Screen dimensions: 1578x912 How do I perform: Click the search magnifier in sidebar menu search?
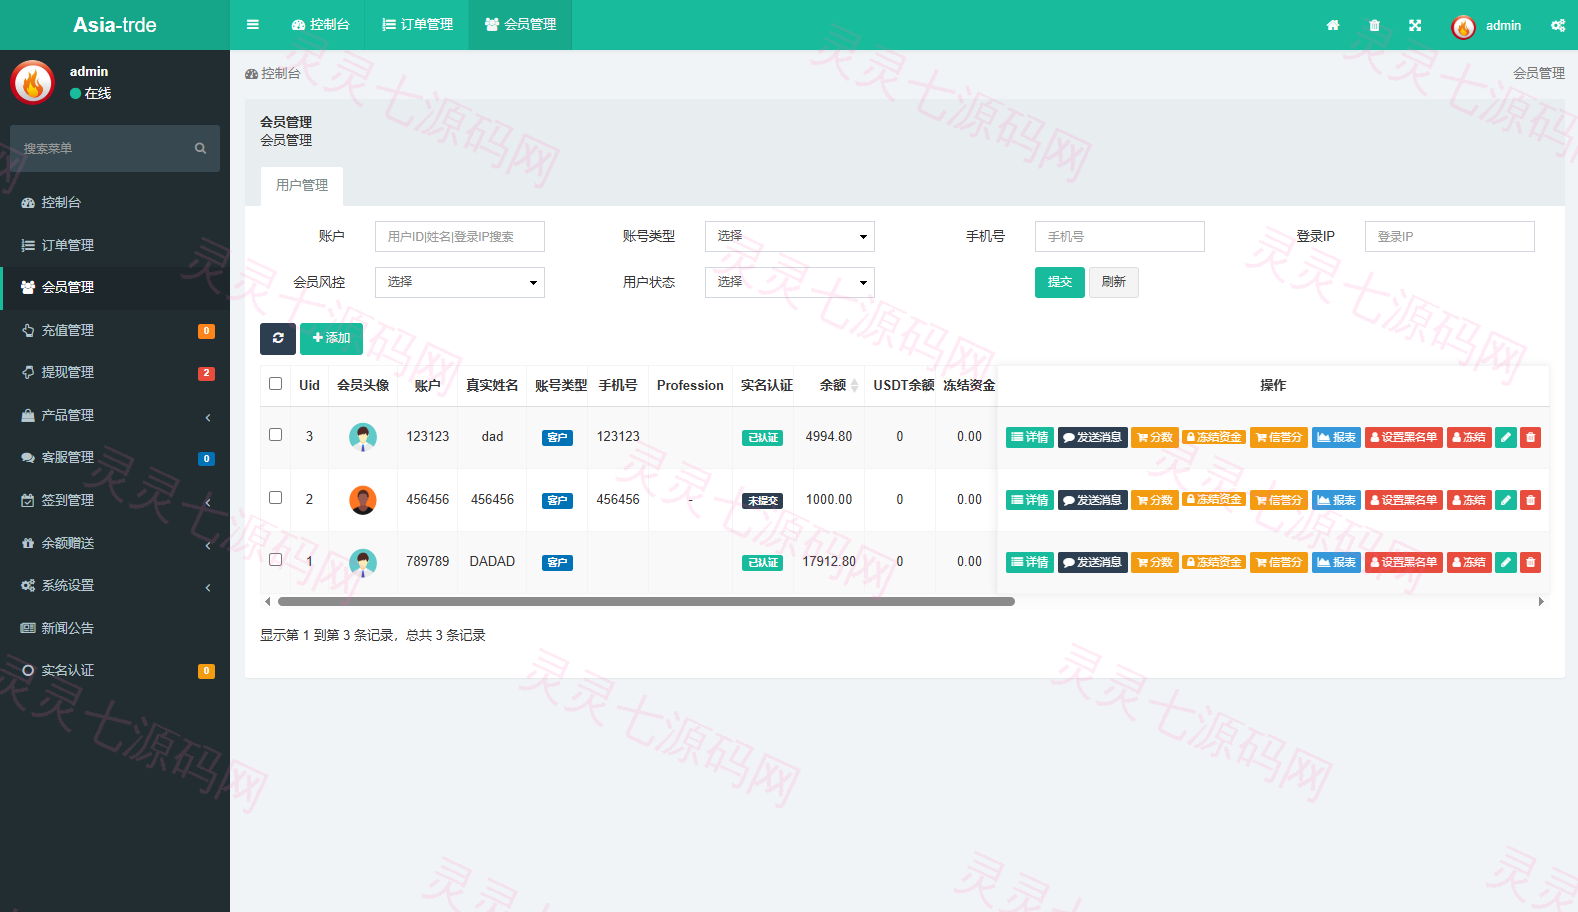(200, 148)
